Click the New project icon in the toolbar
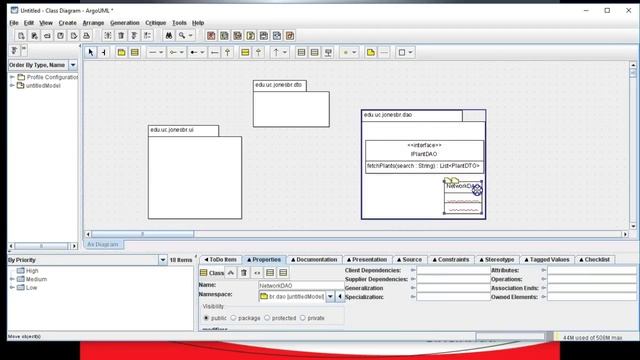The width and height of the screenshot is (640, 360). [21, 36]
